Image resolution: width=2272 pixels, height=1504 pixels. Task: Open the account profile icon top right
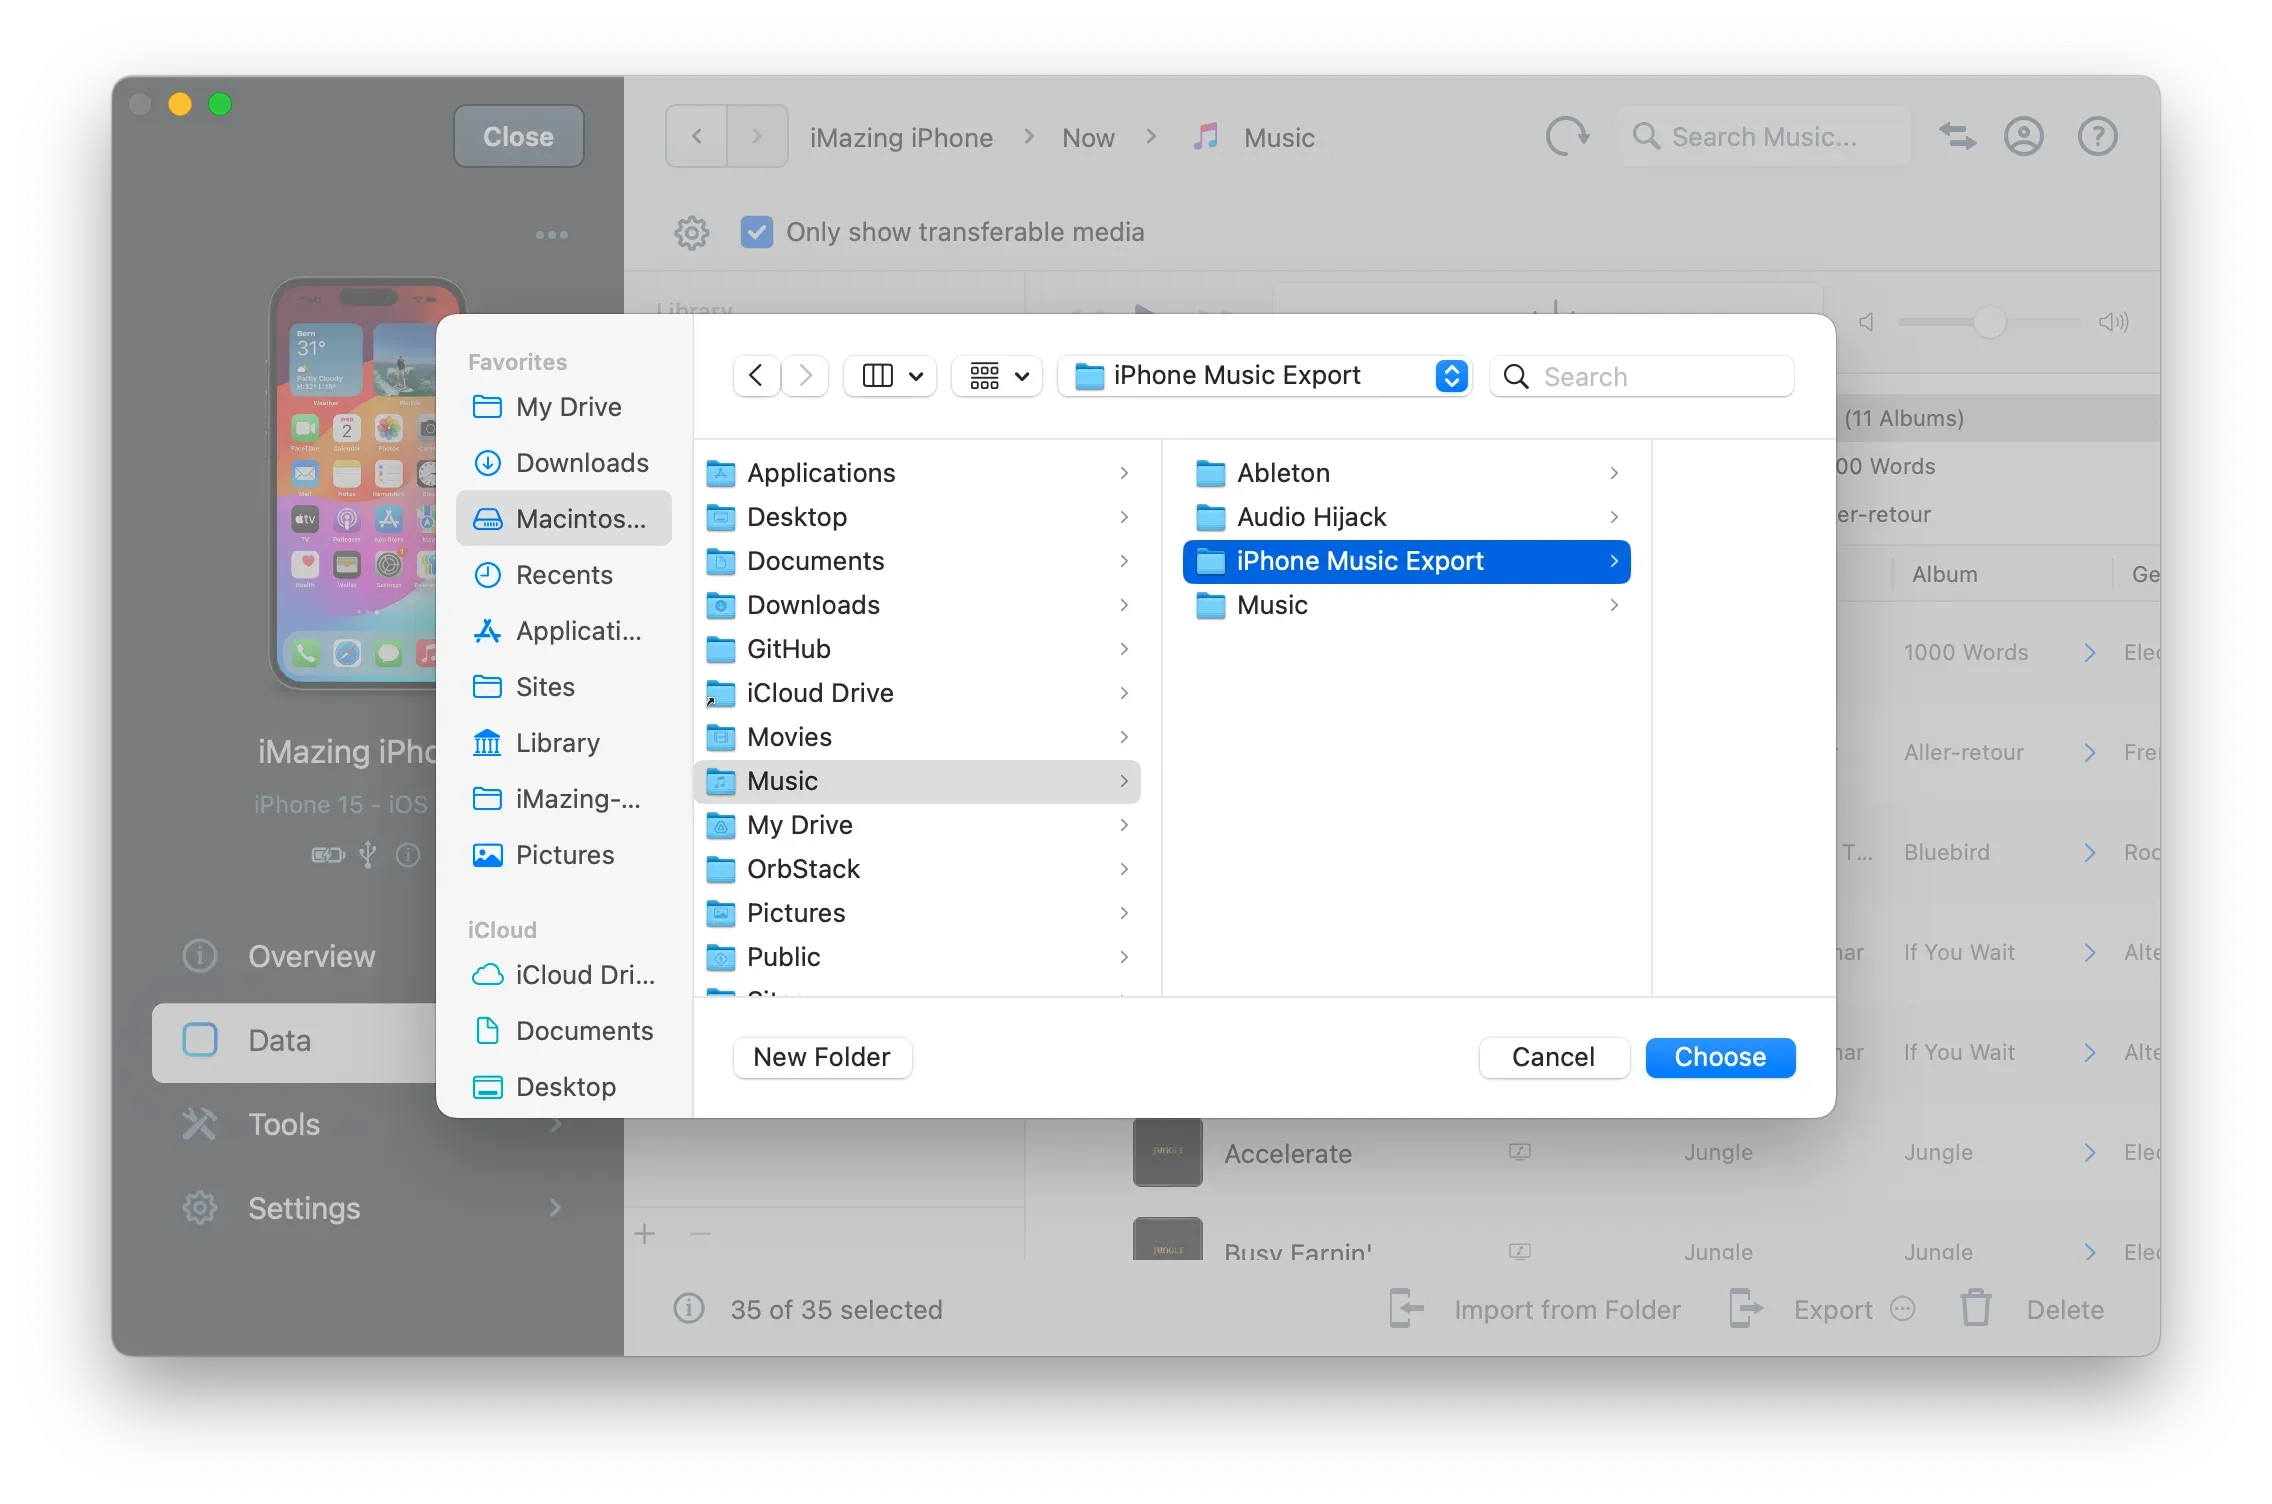click(x=2023, y=136)
